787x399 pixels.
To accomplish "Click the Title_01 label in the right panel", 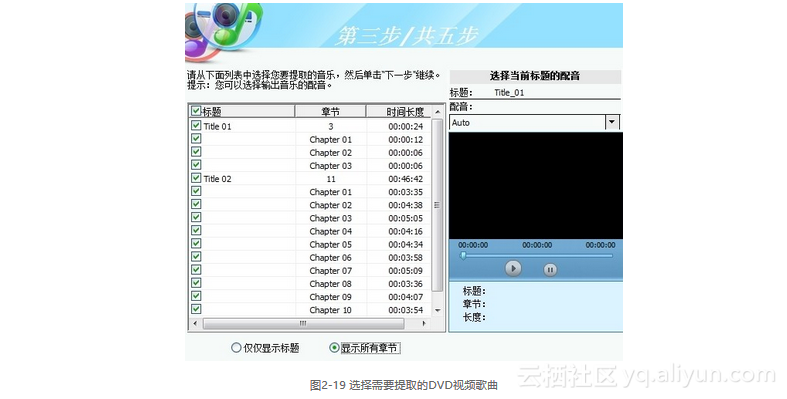I will pos(509,92).
